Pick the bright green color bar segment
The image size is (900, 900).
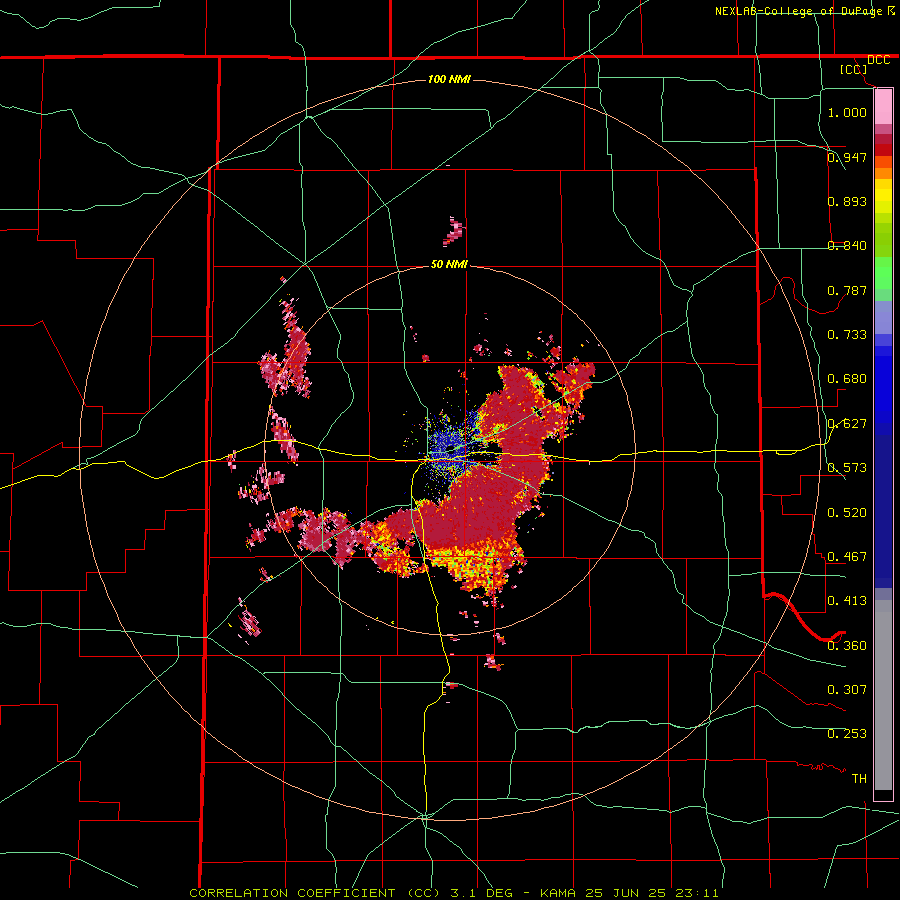pos(883,272)
